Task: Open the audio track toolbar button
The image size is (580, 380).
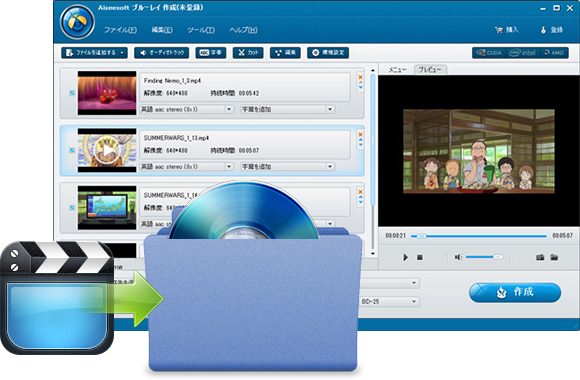Action: pos(162,53)
